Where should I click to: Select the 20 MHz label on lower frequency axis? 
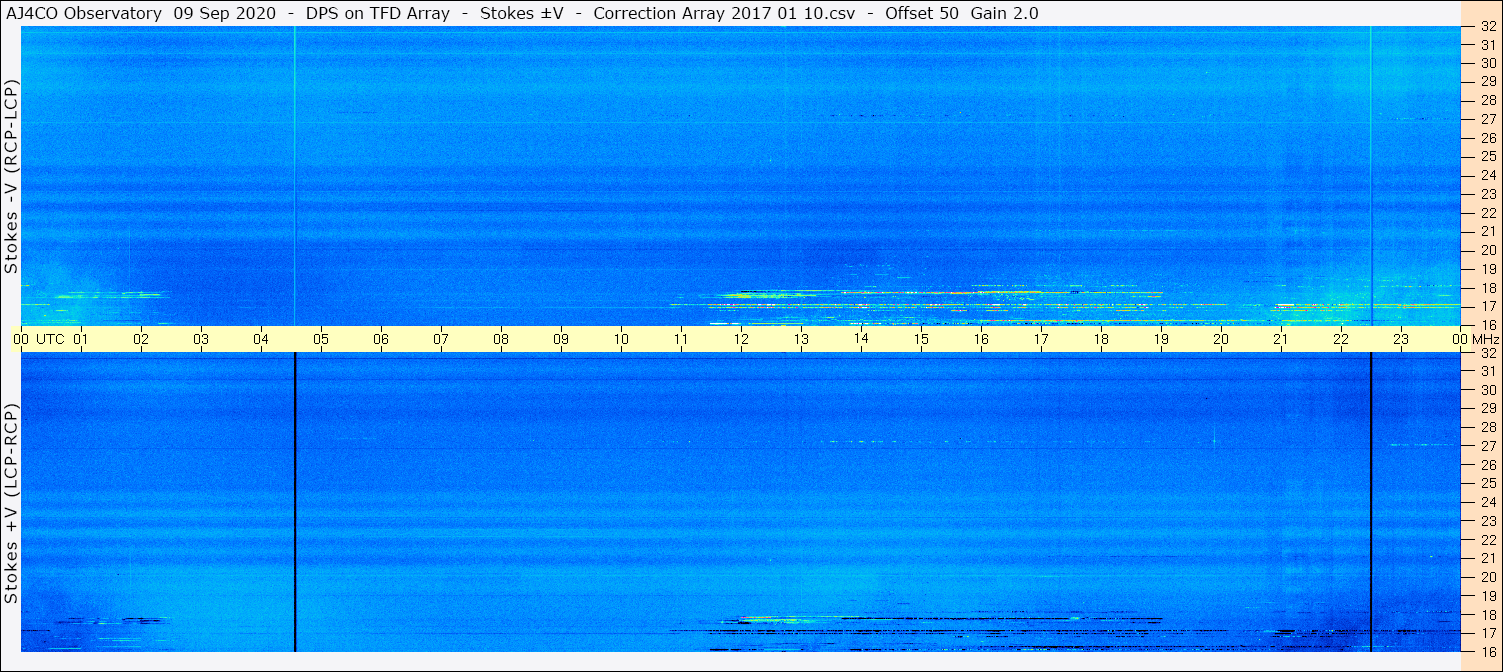1487,577
